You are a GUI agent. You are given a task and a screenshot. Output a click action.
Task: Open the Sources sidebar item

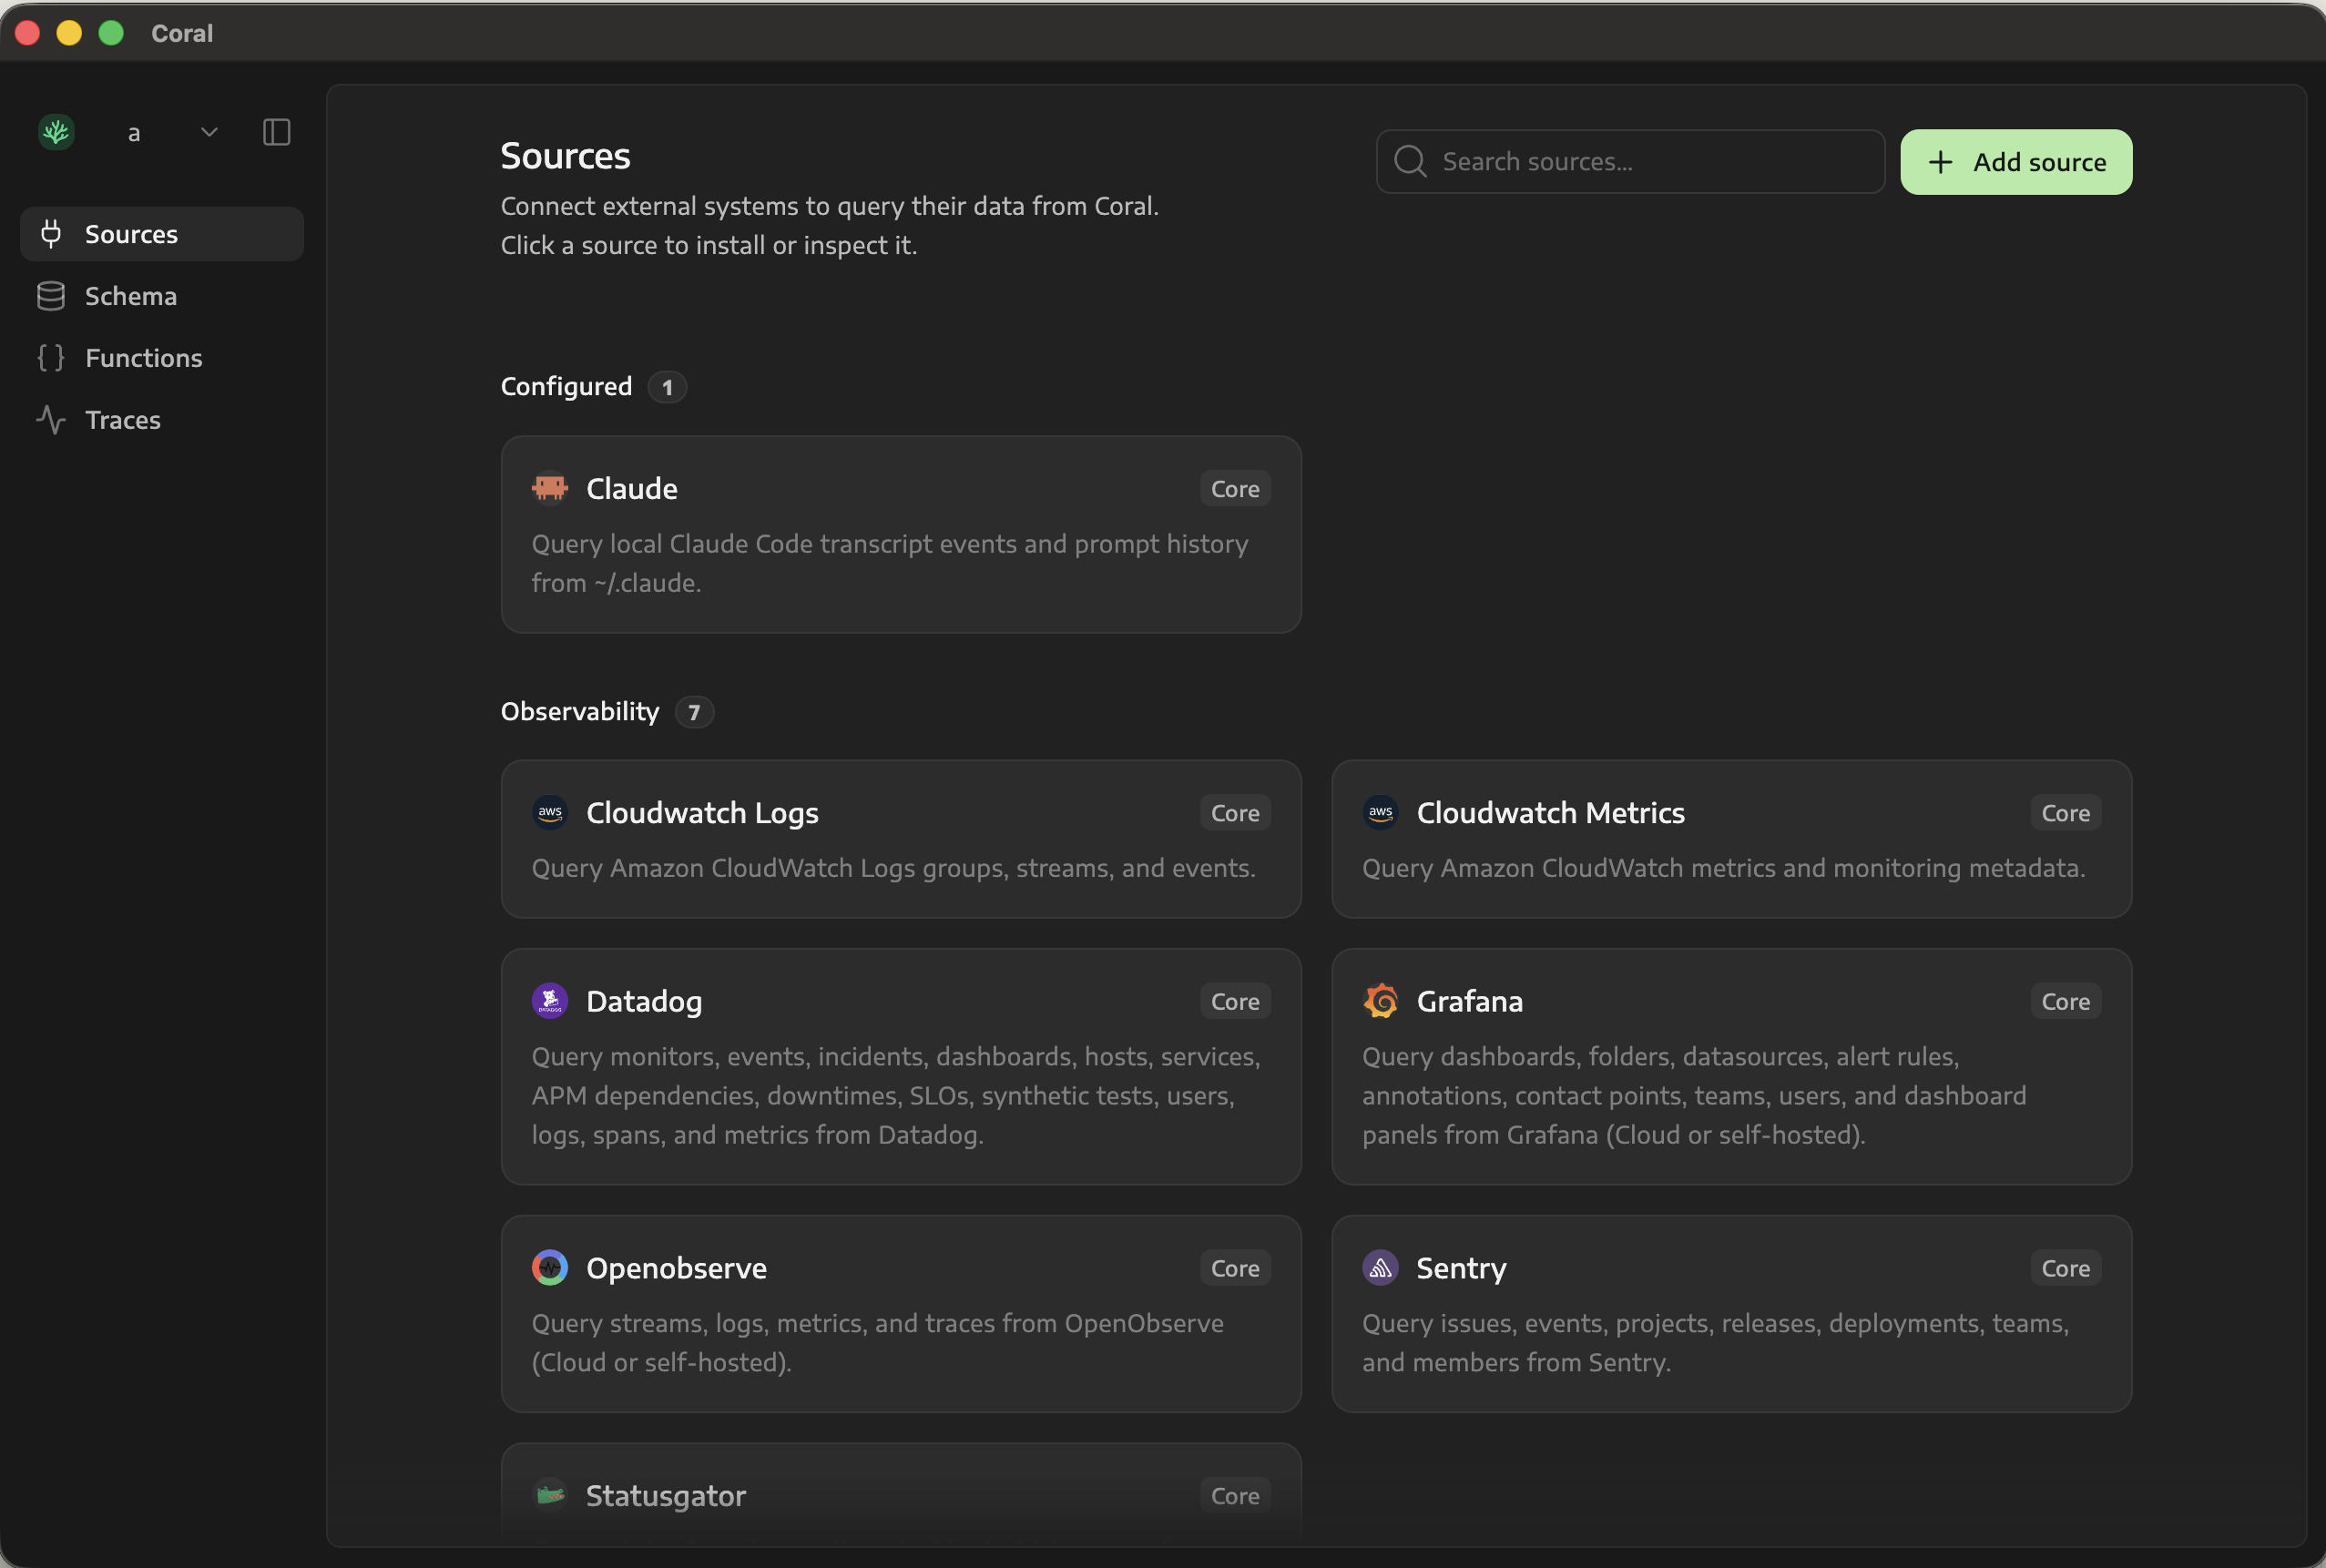162,234
